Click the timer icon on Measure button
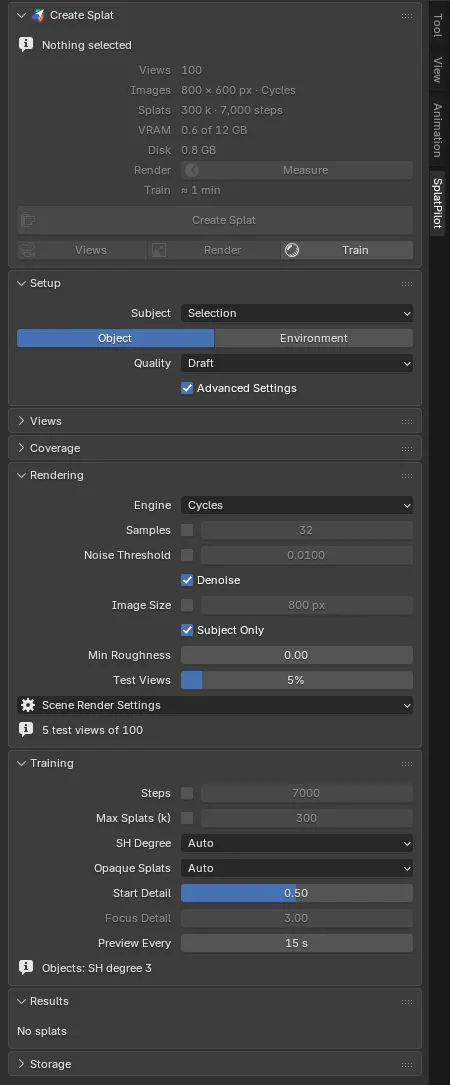The height and width of the screenshot is (1085, 450). (x=192, y=170)
